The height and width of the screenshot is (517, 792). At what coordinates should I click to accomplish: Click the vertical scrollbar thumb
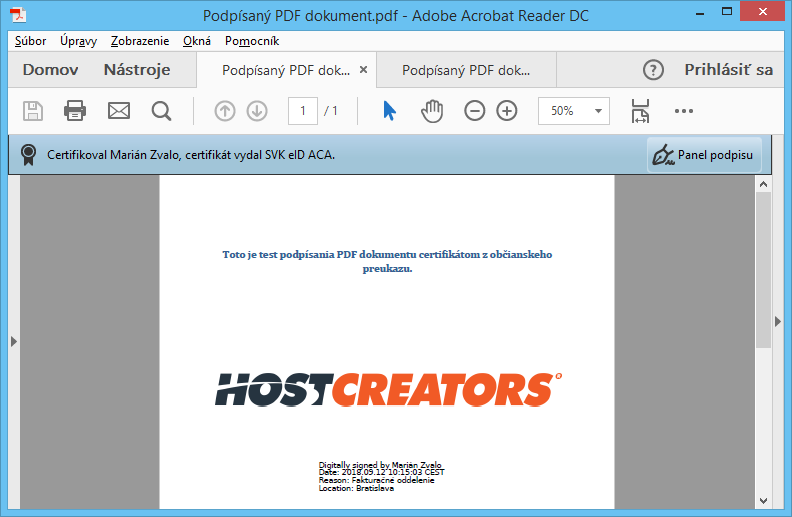pos(763,269)
